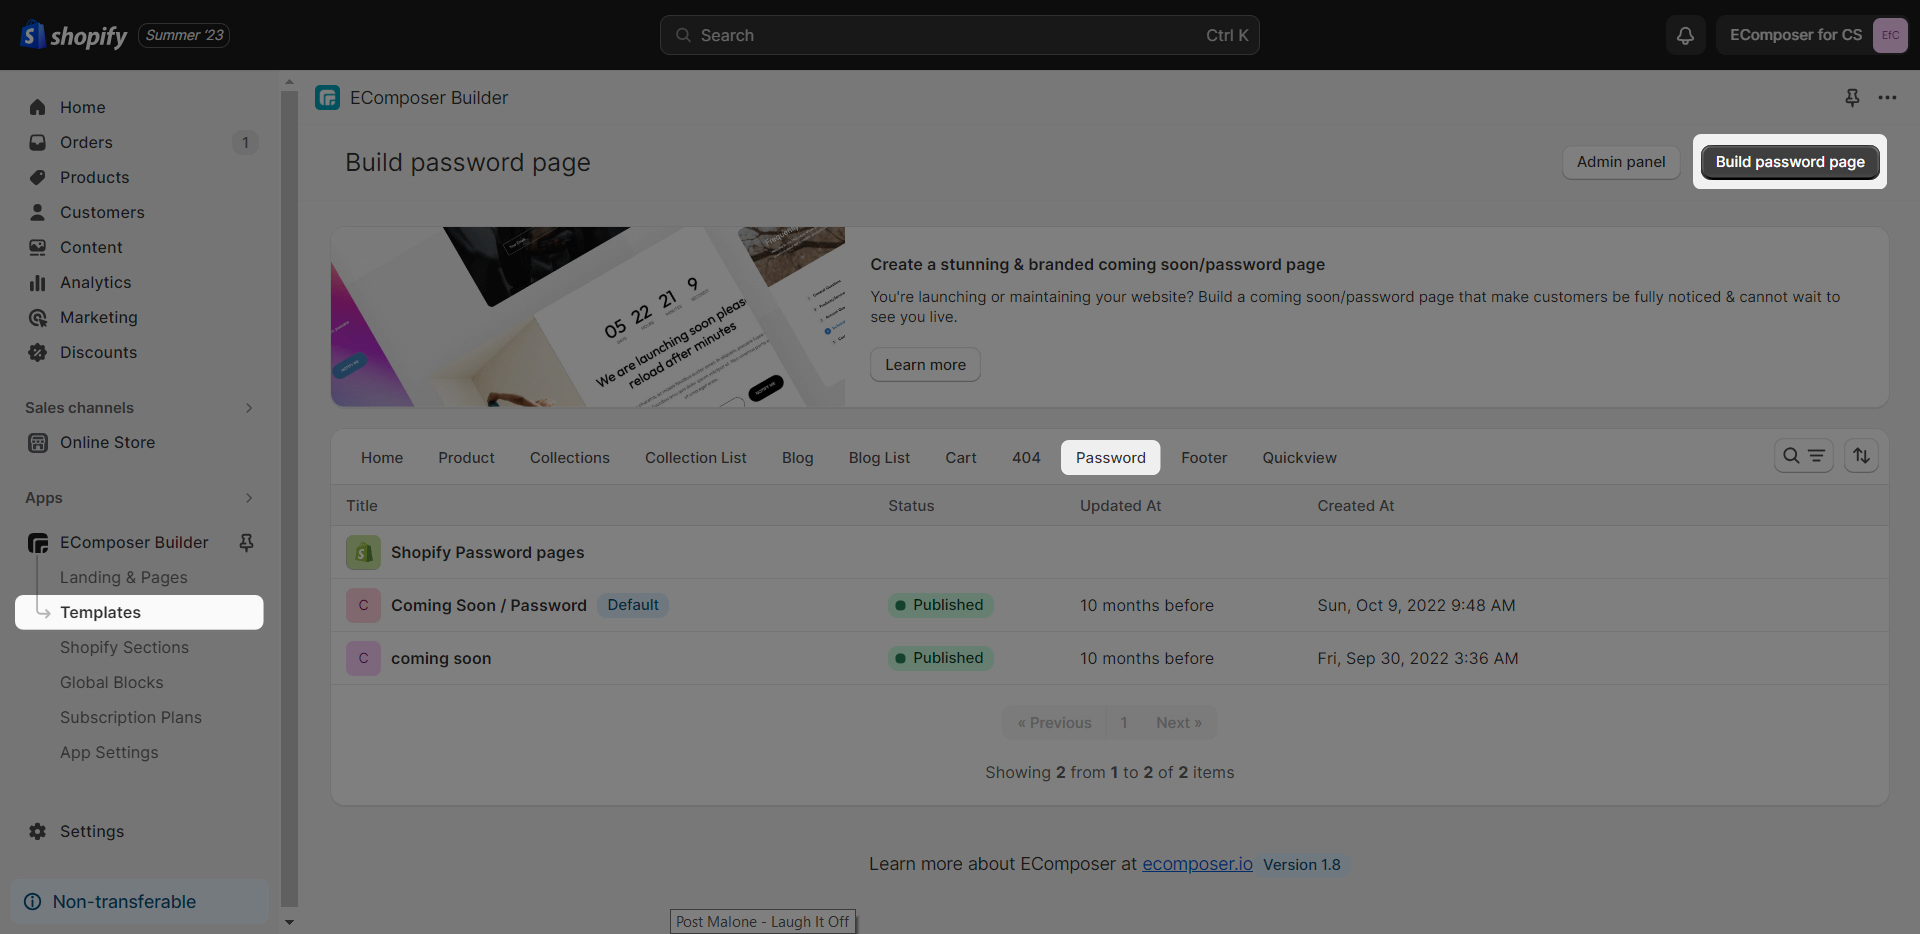Click the Customers person icon
Viewport: 1920px width, 934px height.
coord(38,212)
